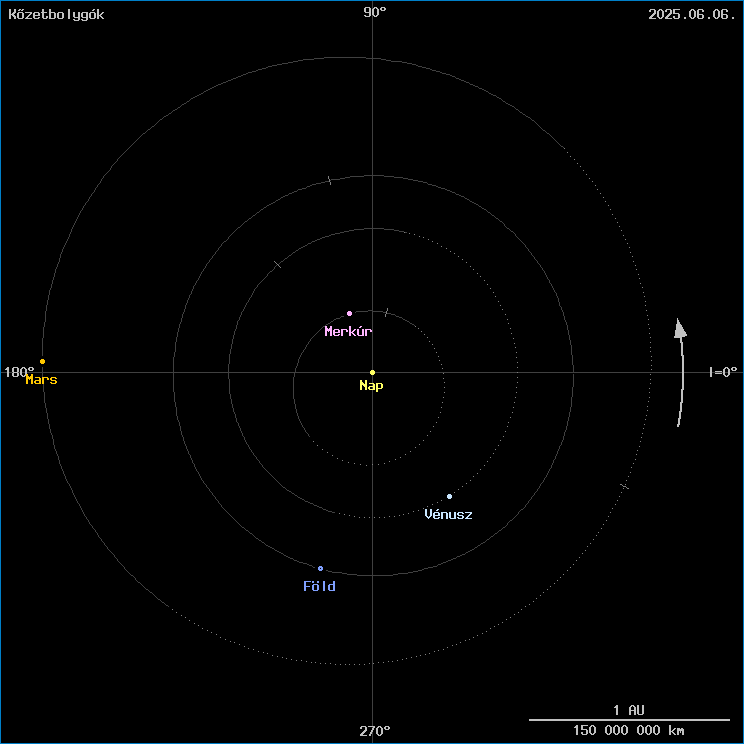Click the 'Kőzetbolygók' title text
The image size is (744, 744).
[x=56, y=14]
